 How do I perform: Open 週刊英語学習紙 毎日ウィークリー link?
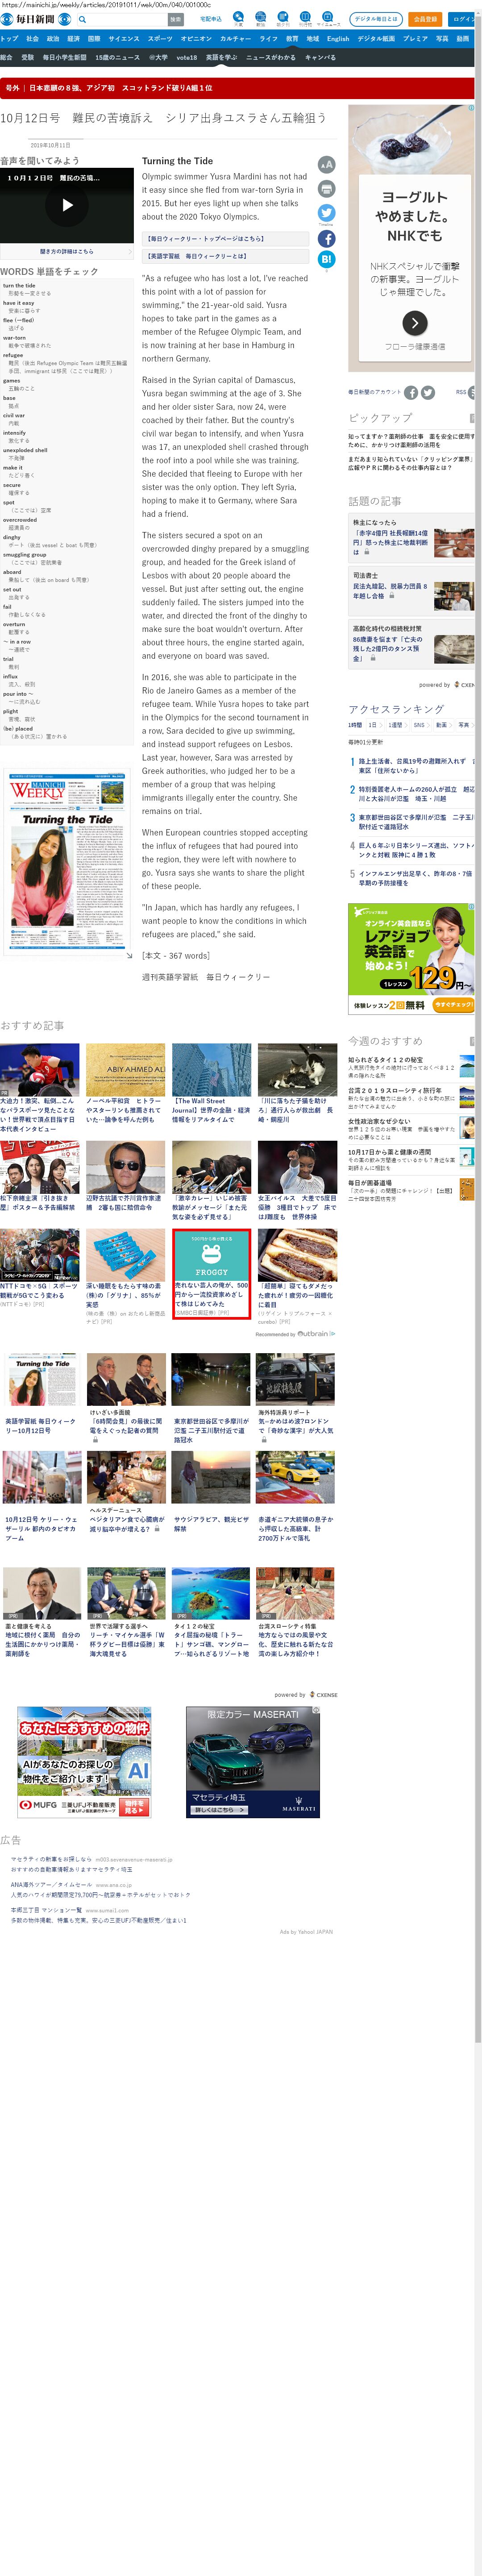click(206, 977)
